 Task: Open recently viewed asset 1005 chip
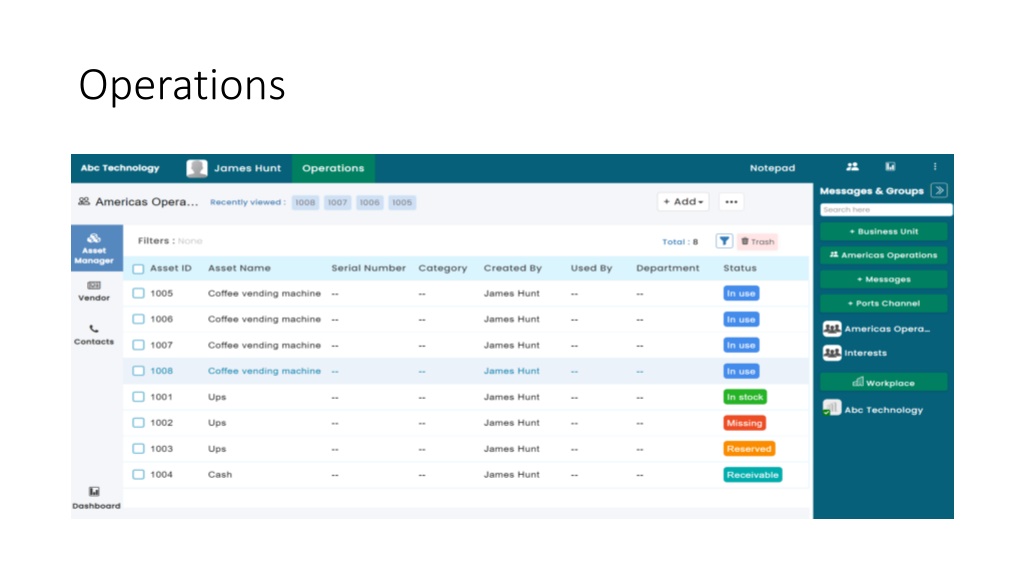click(x=402, y=202)
